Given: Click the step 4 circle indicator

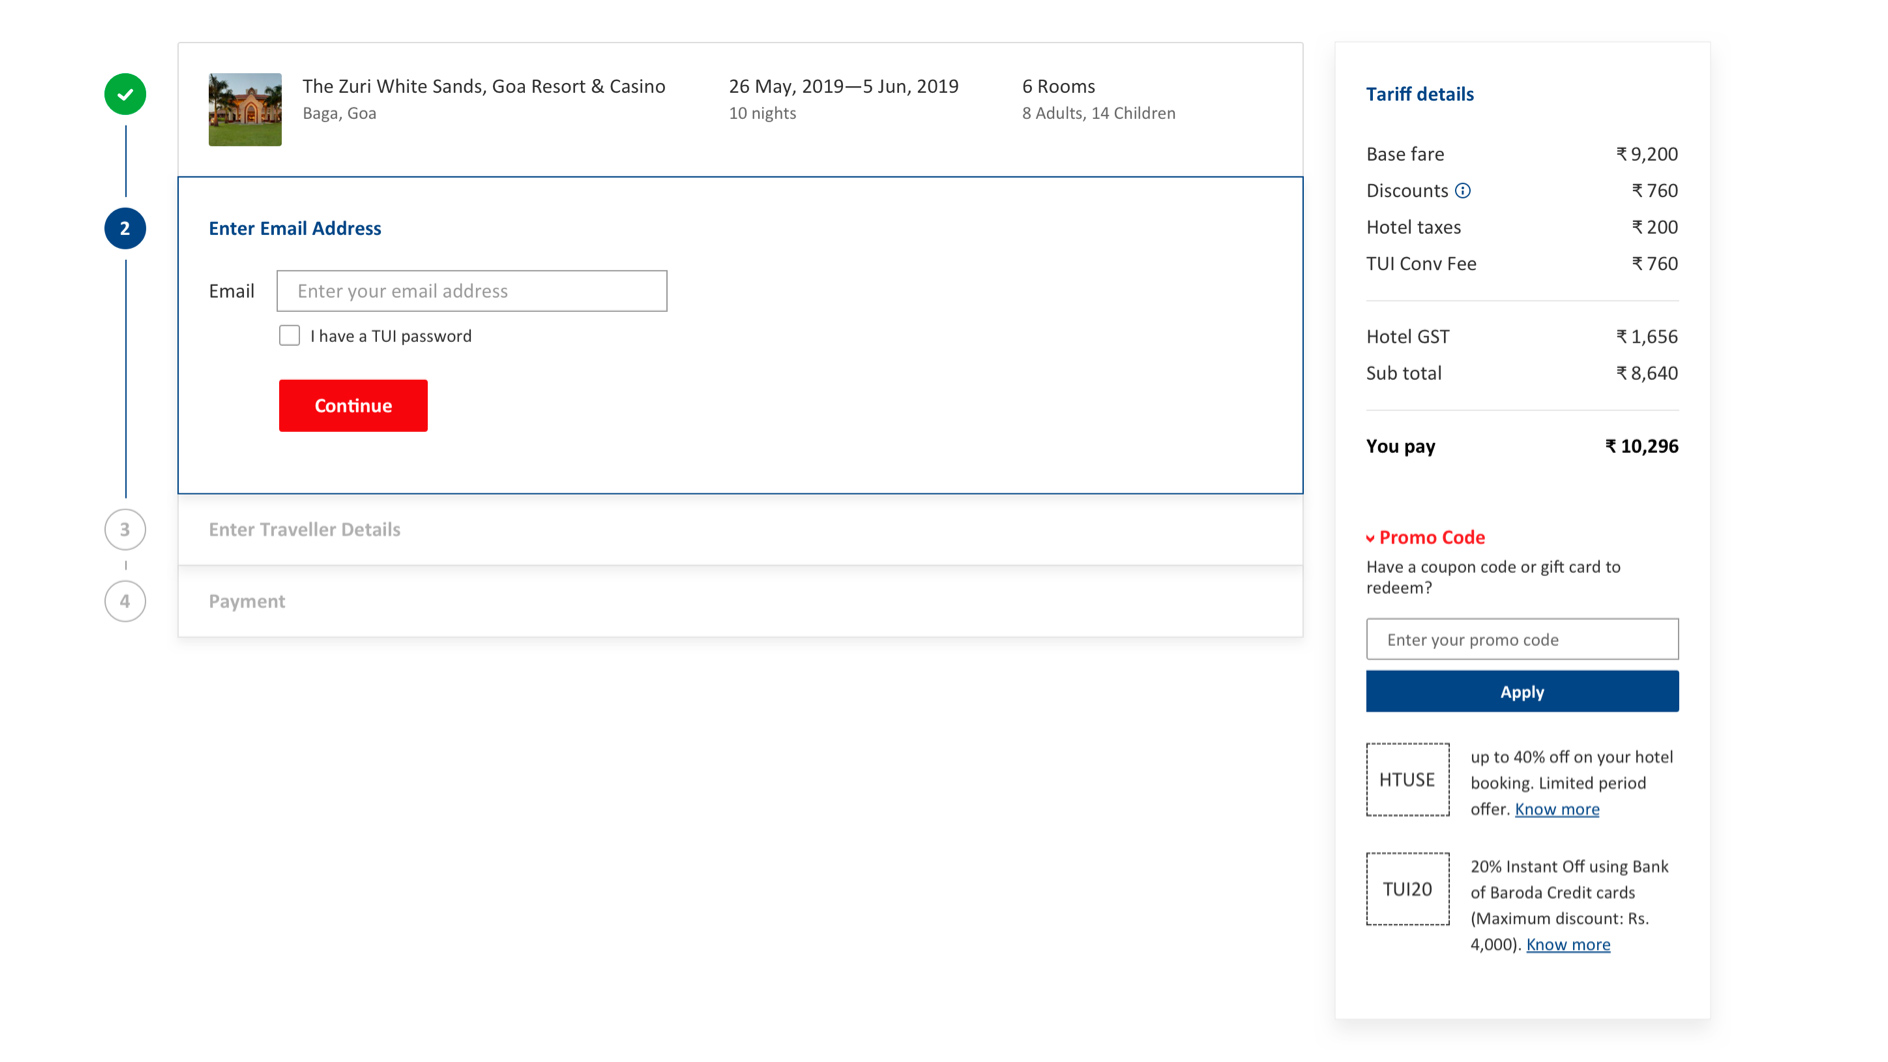Looking at the screenshot, I should click(125, 601).
